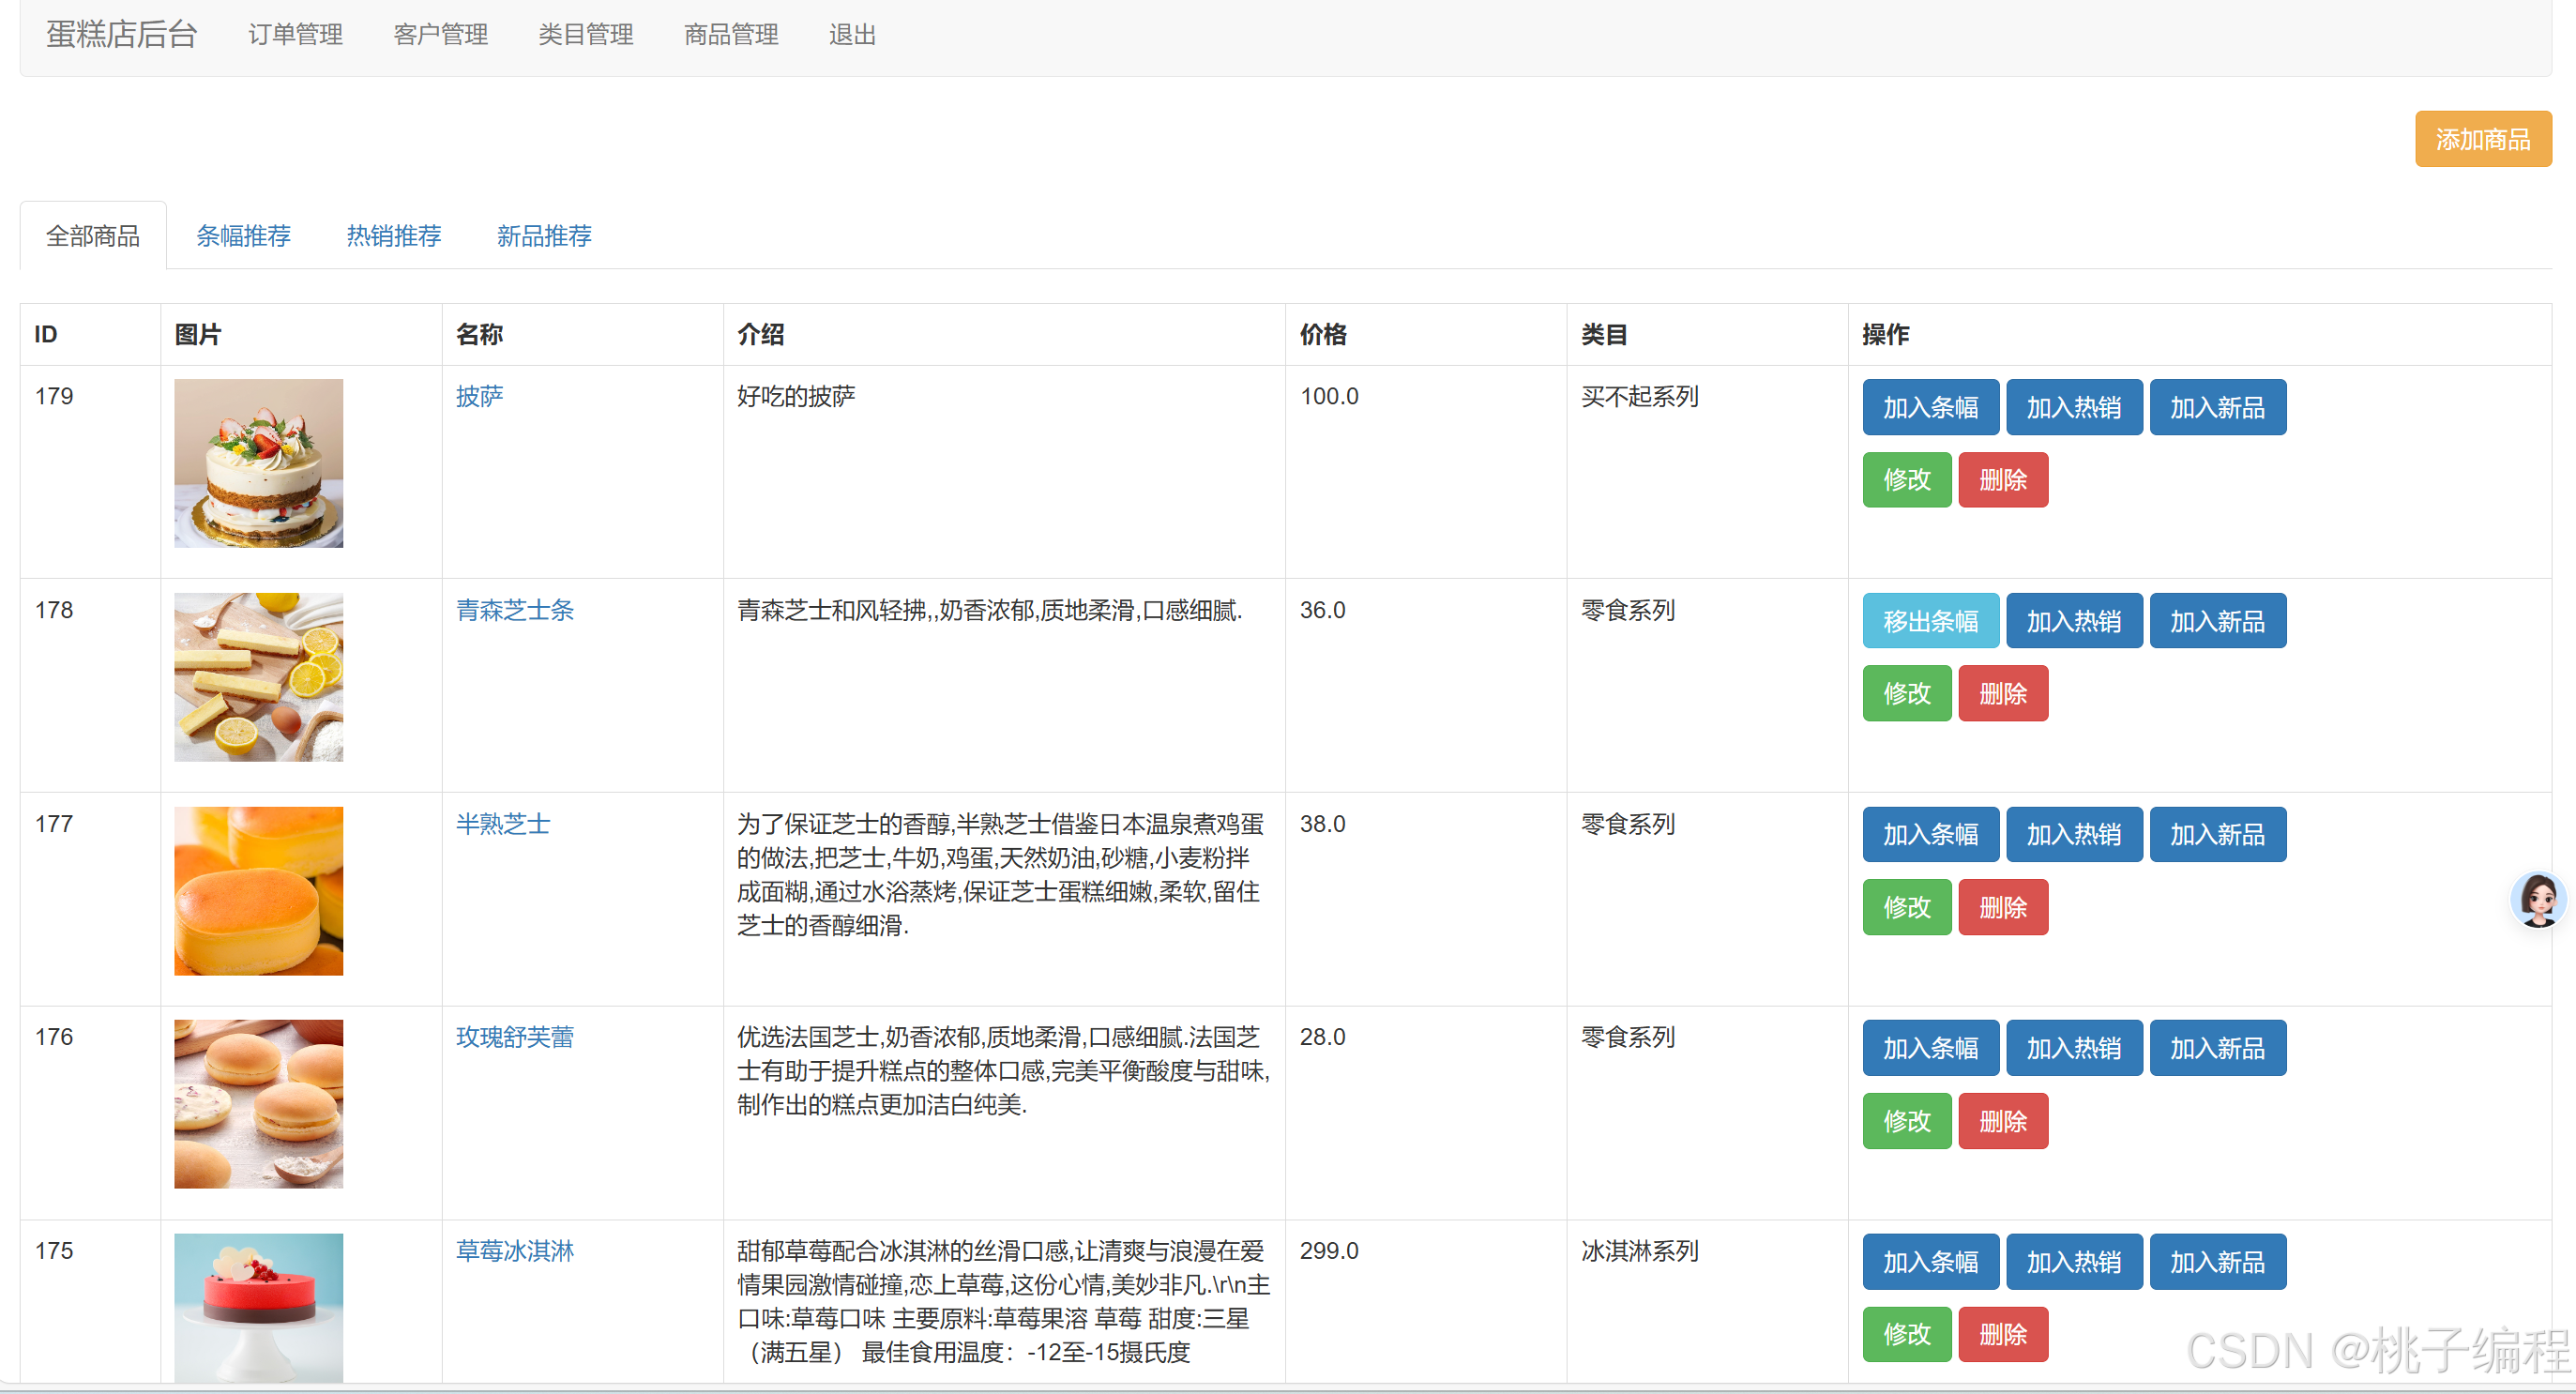Image resolution: width=2576 pixels, height=1394 pixels.
Task: Switch to the 热销推荐 tab
Action: click(393, 236)
